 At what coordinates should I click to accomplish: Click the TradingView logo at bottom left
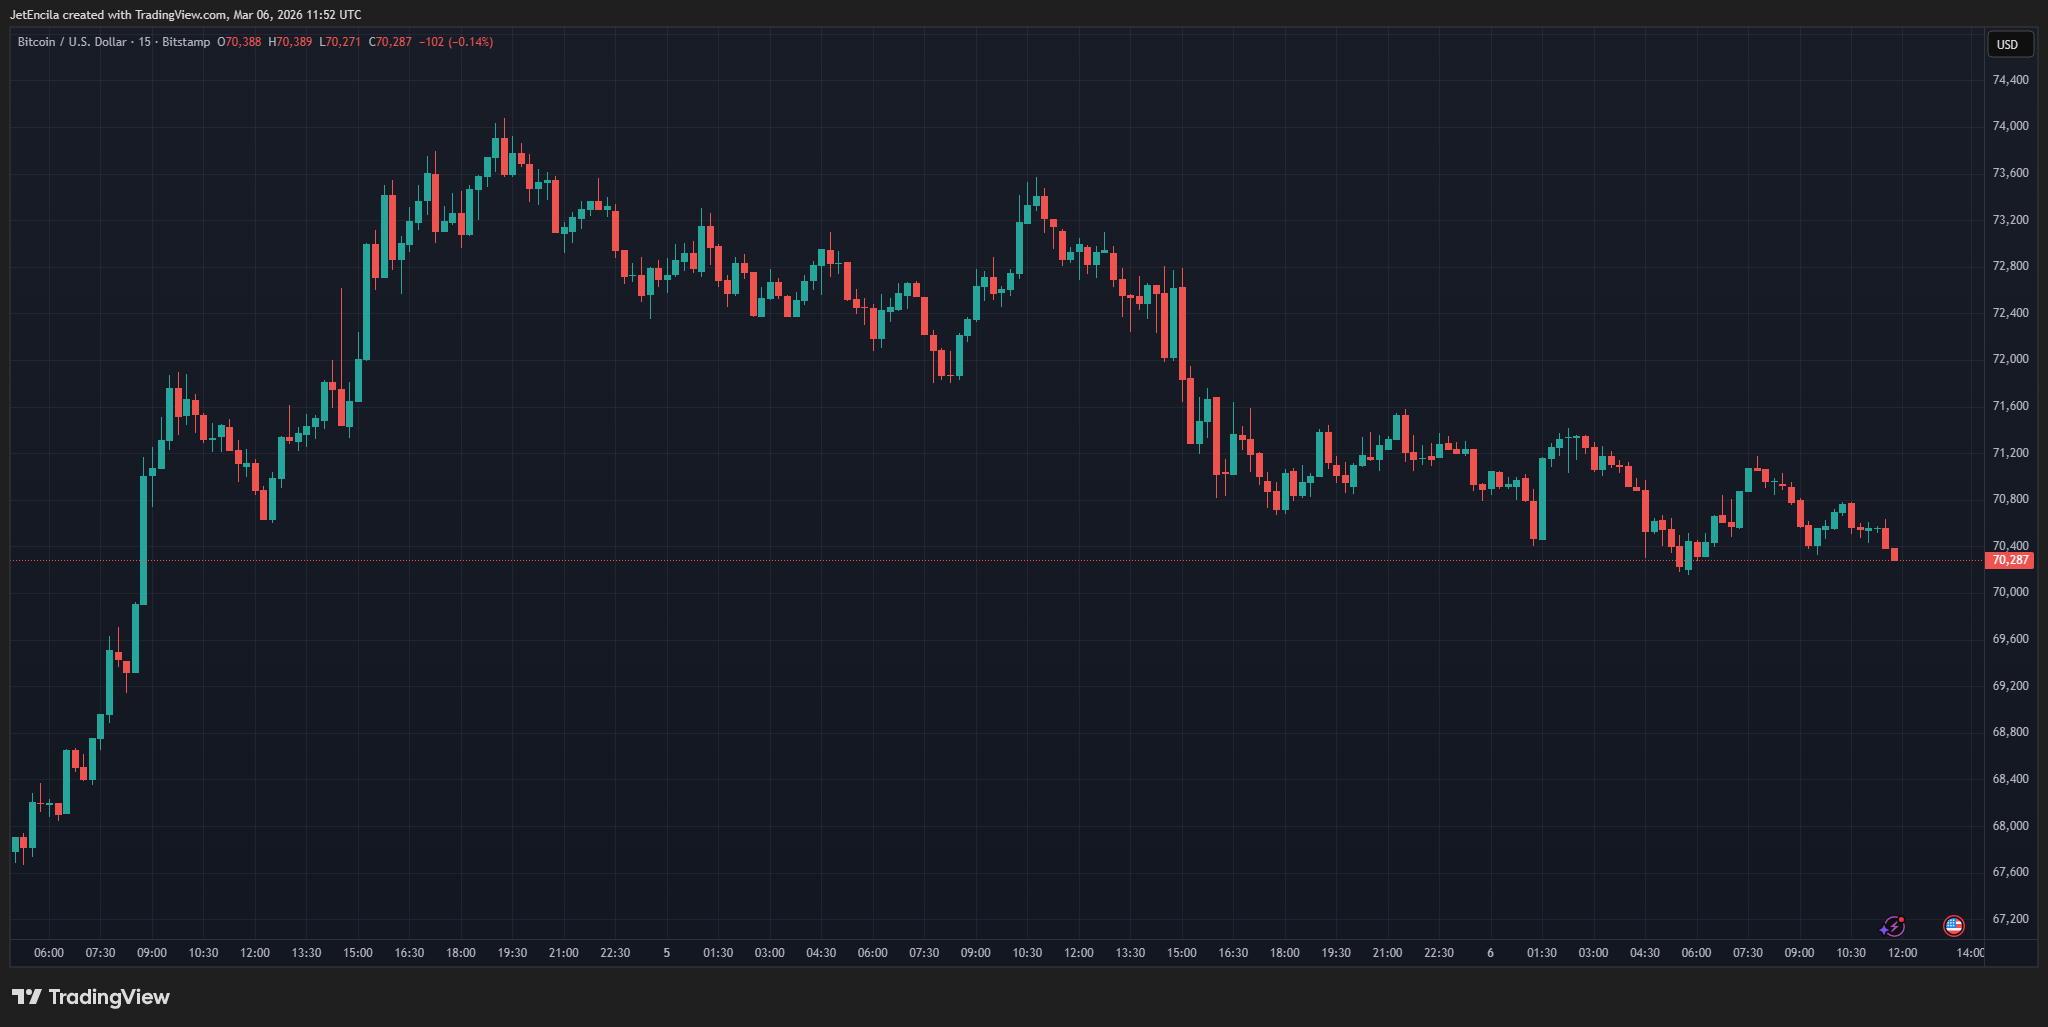tap(91, 997)
